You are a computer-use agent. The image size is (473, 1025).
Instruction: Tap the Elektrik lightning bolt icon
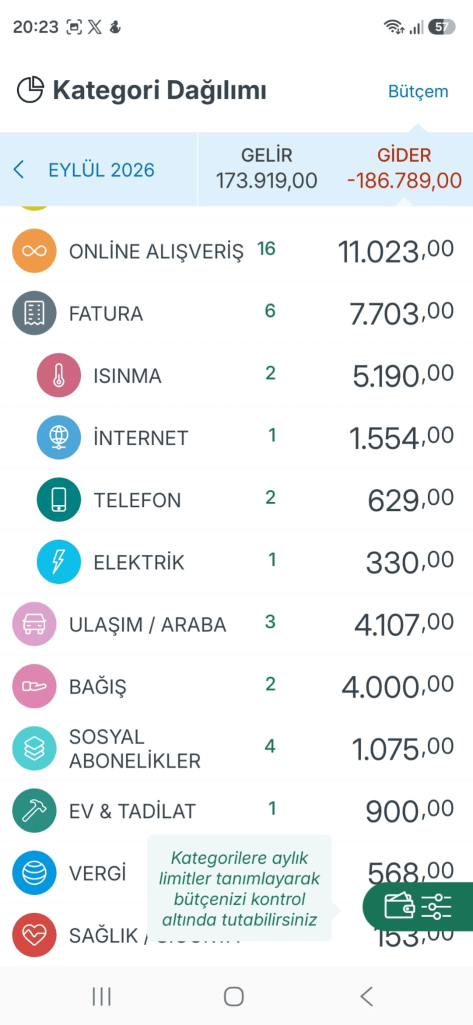click(59, 562)
